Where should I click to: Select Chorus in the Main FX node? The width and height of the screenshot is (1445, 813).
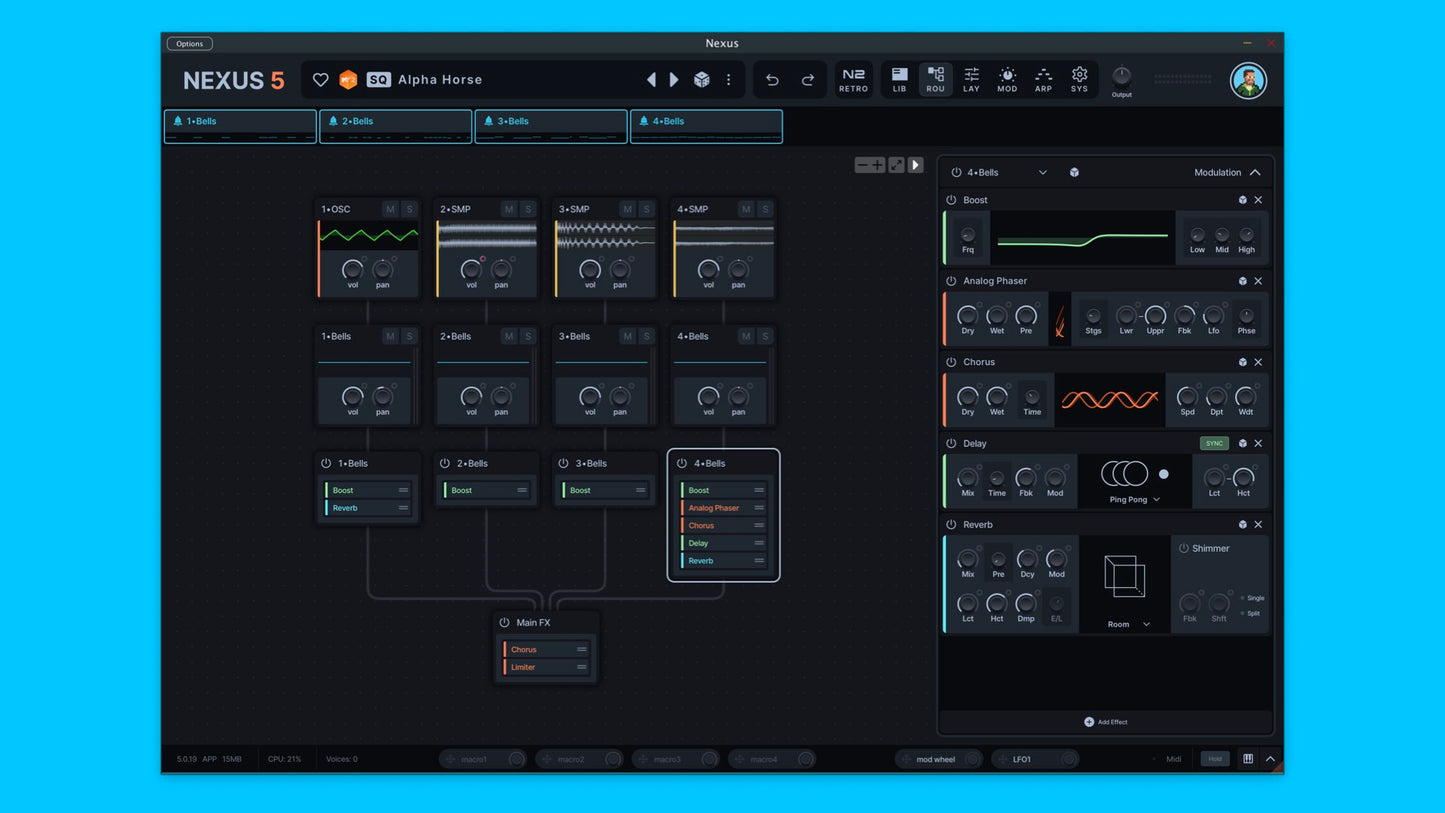(546, 650)
